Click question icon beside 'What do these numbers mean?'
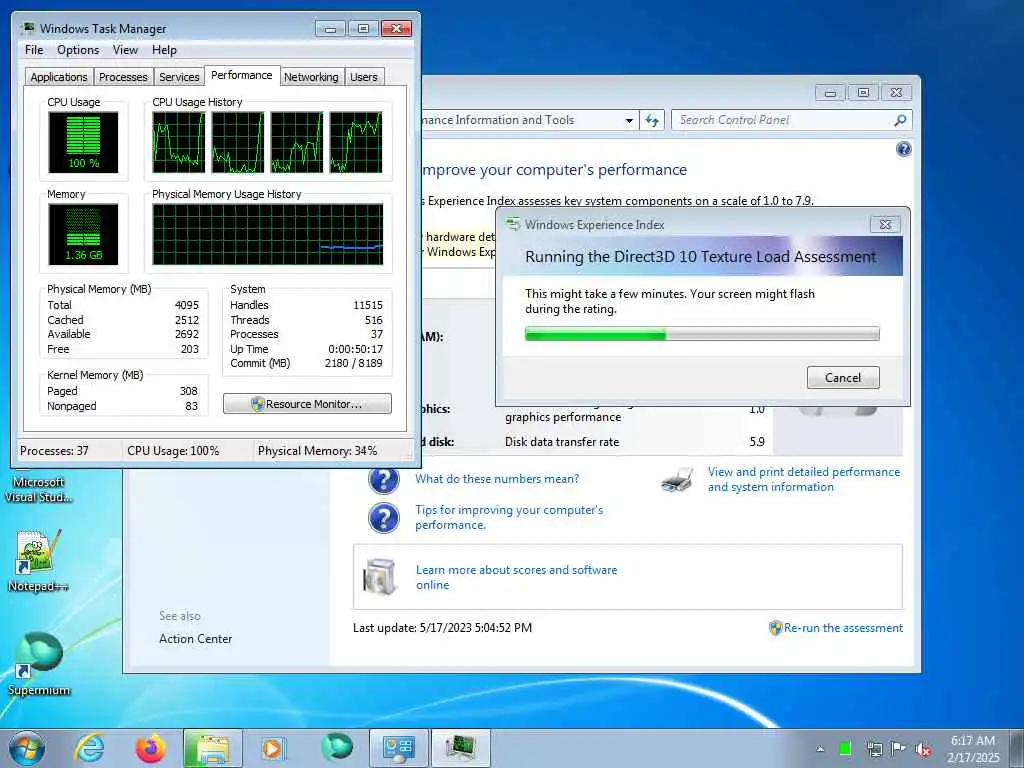Screen dimensions: 1024x768 383,479
